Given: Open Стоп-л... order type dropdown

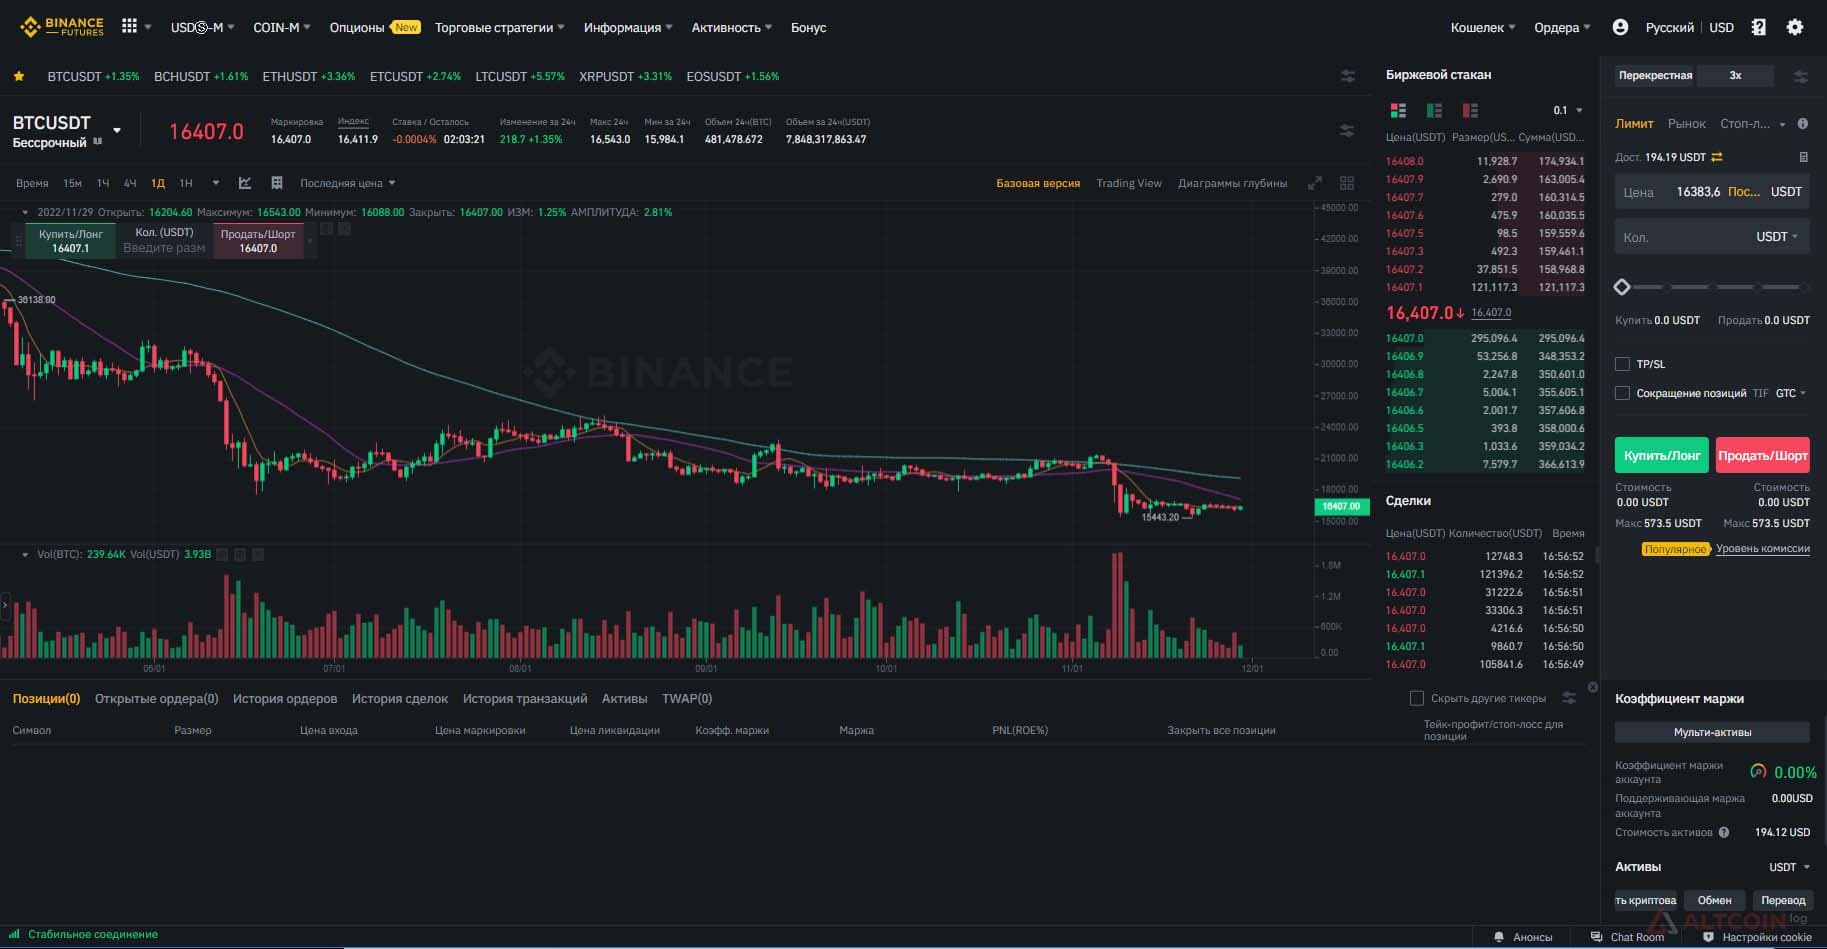Looking at the screenshot, I should pyautogui.click(x=1753, y=124).
